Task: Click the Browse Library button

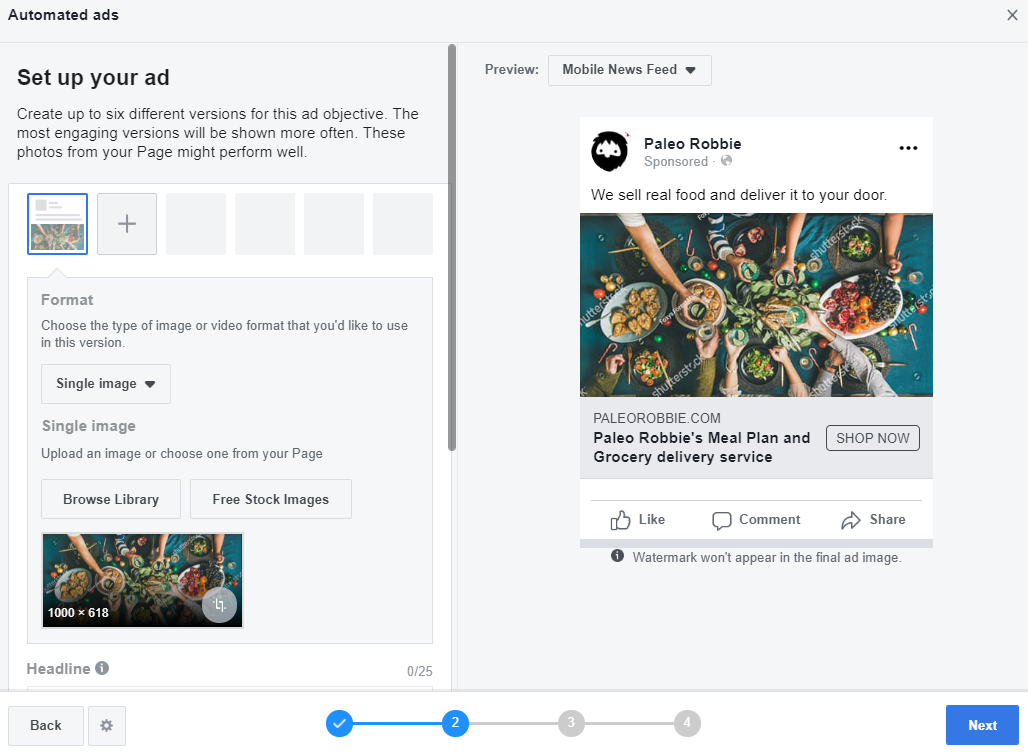Action: point(111,499)
